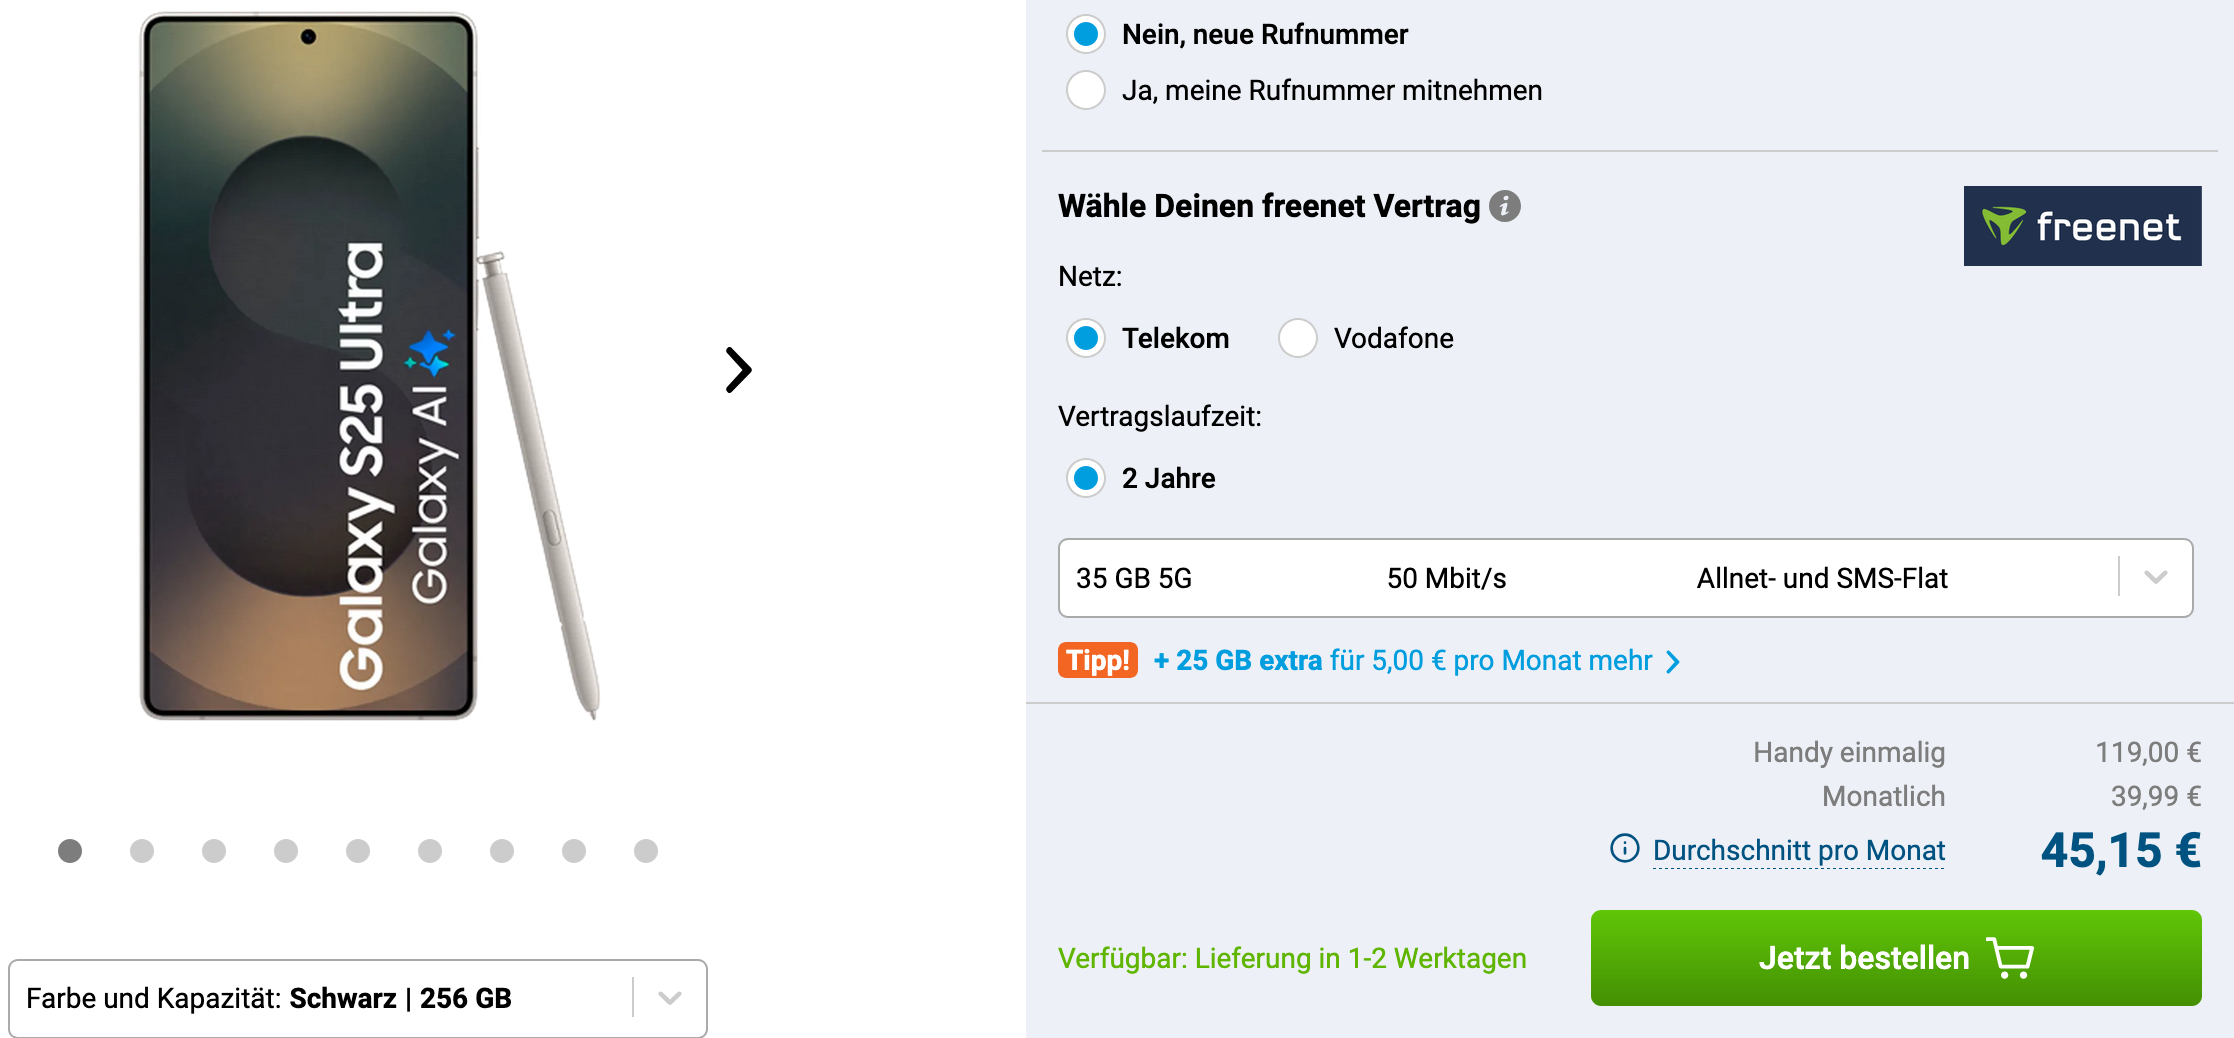This screenshot has width=2234, height=1038.
Task: Click the shopping cart icon on order button
Action: pyautogui.click(x=2010, y=958)
